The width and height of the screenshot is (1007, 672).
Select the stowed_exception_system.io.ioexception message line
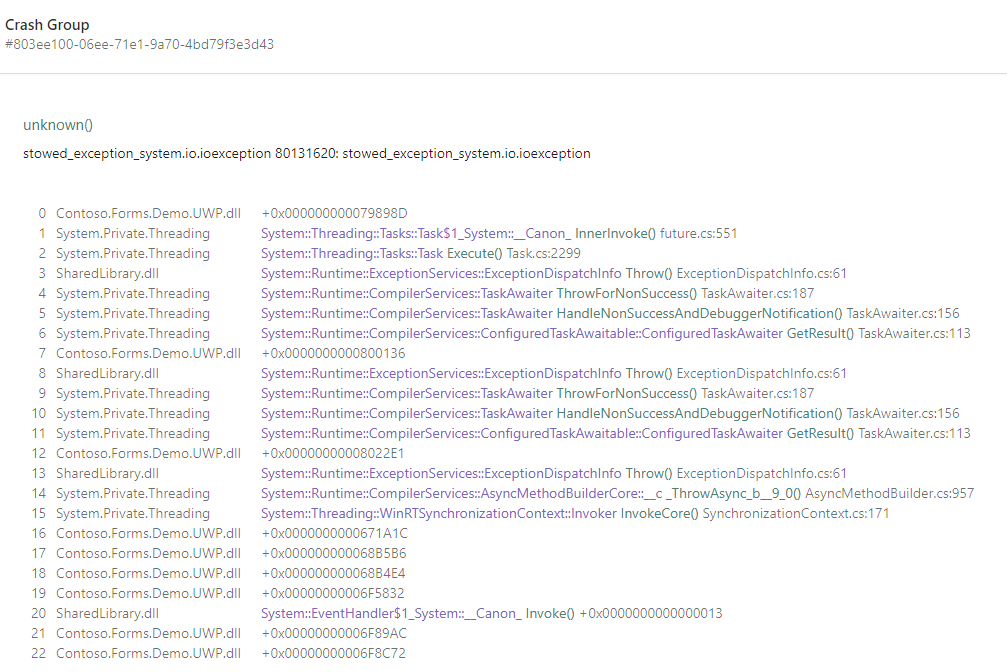tap(307, 154)
